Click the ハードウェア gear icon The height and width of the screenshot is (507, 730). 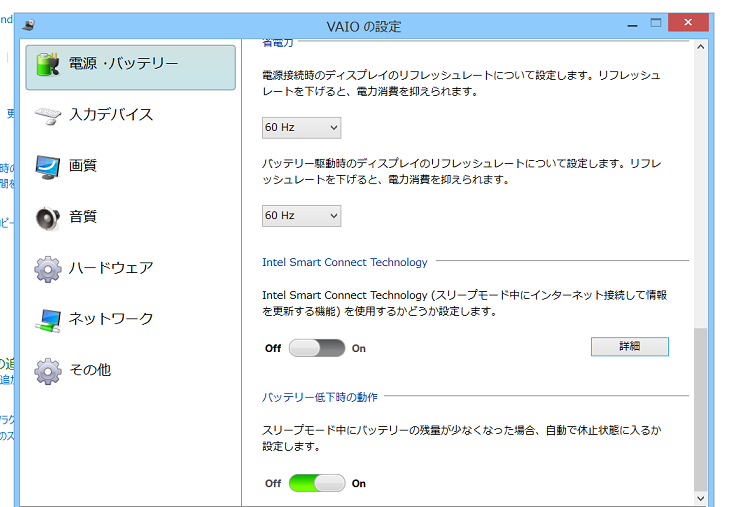pyautogui.click(x=47, y=269)
